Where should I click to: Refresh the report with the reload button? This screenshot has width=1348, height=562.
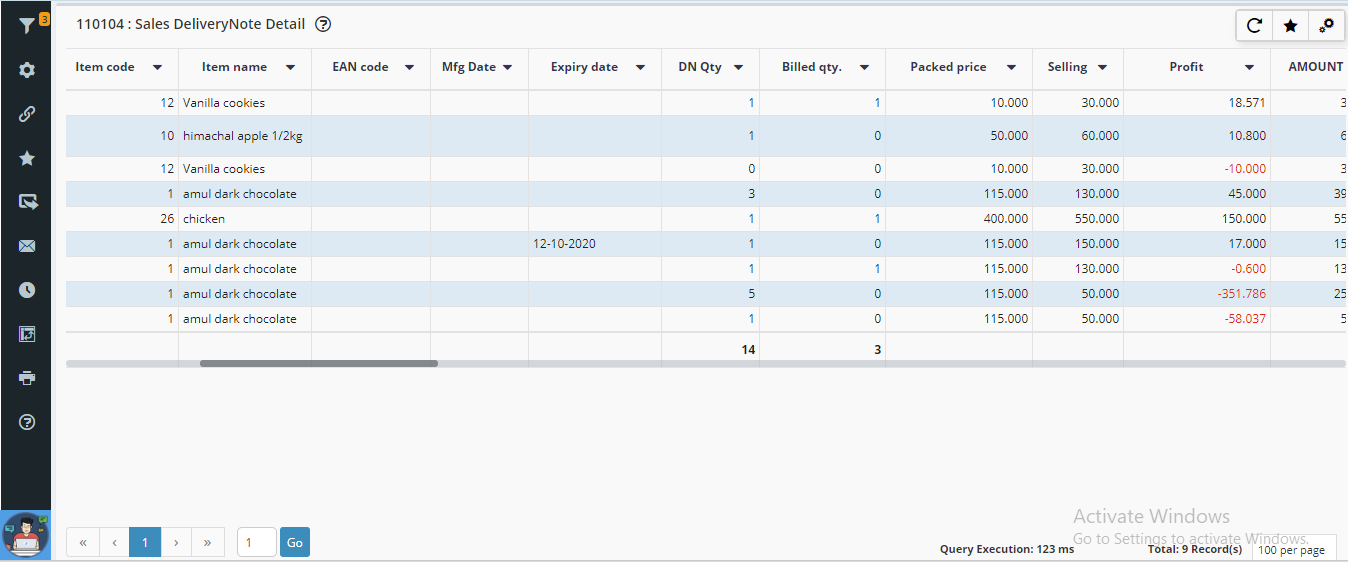point(1254,26)
